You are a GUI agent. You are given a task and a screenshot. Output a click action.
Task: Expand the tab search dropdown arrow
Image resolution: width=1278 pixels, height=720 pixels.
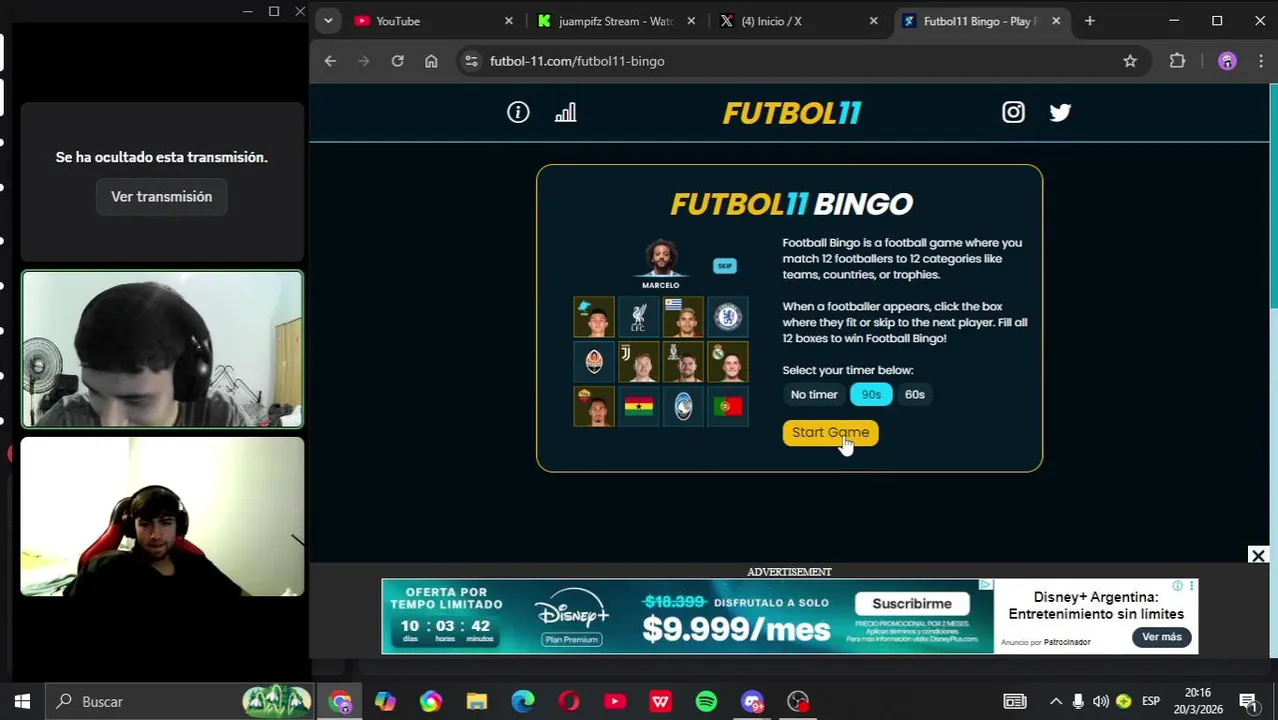(x=328, y=21)
